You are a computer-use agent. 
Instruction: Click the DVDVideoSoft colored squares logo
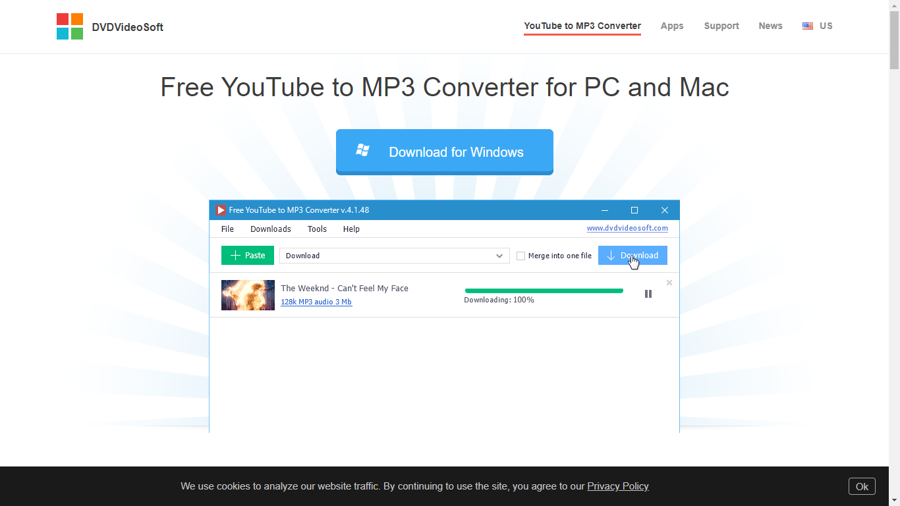(69, 26)
